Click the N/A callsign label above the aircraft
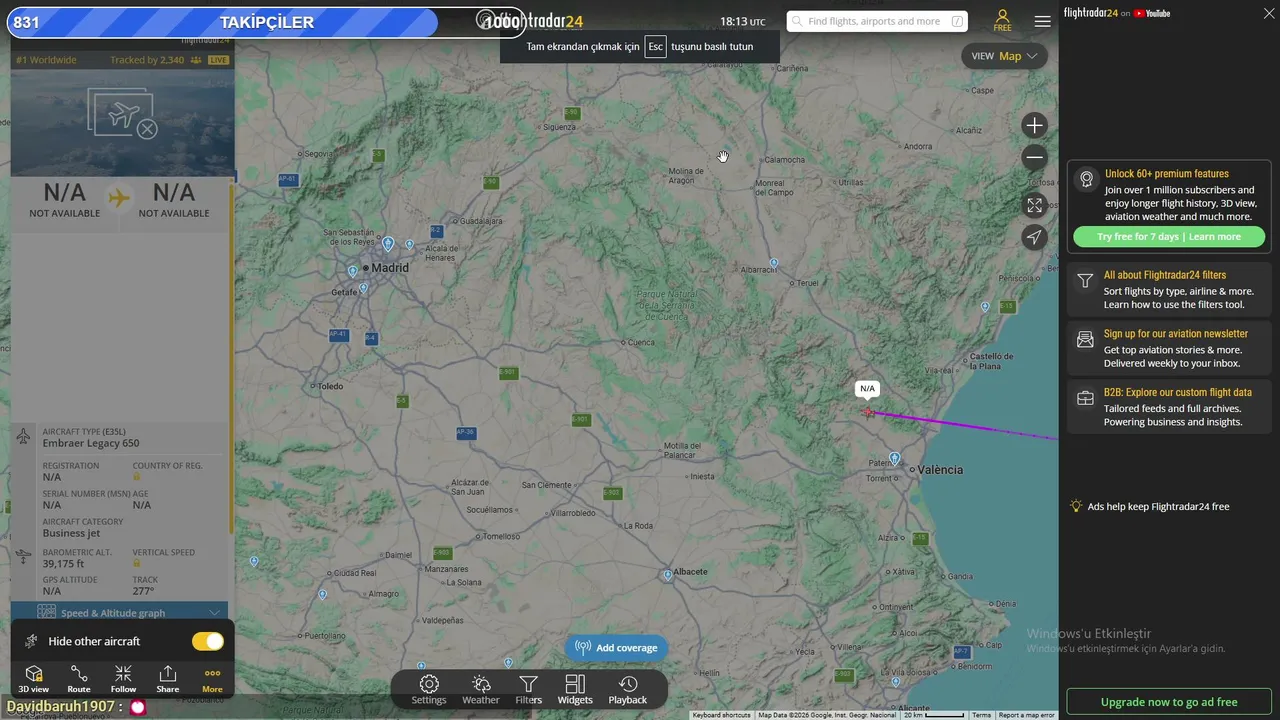1280x720 pixels. pos(867,389)
